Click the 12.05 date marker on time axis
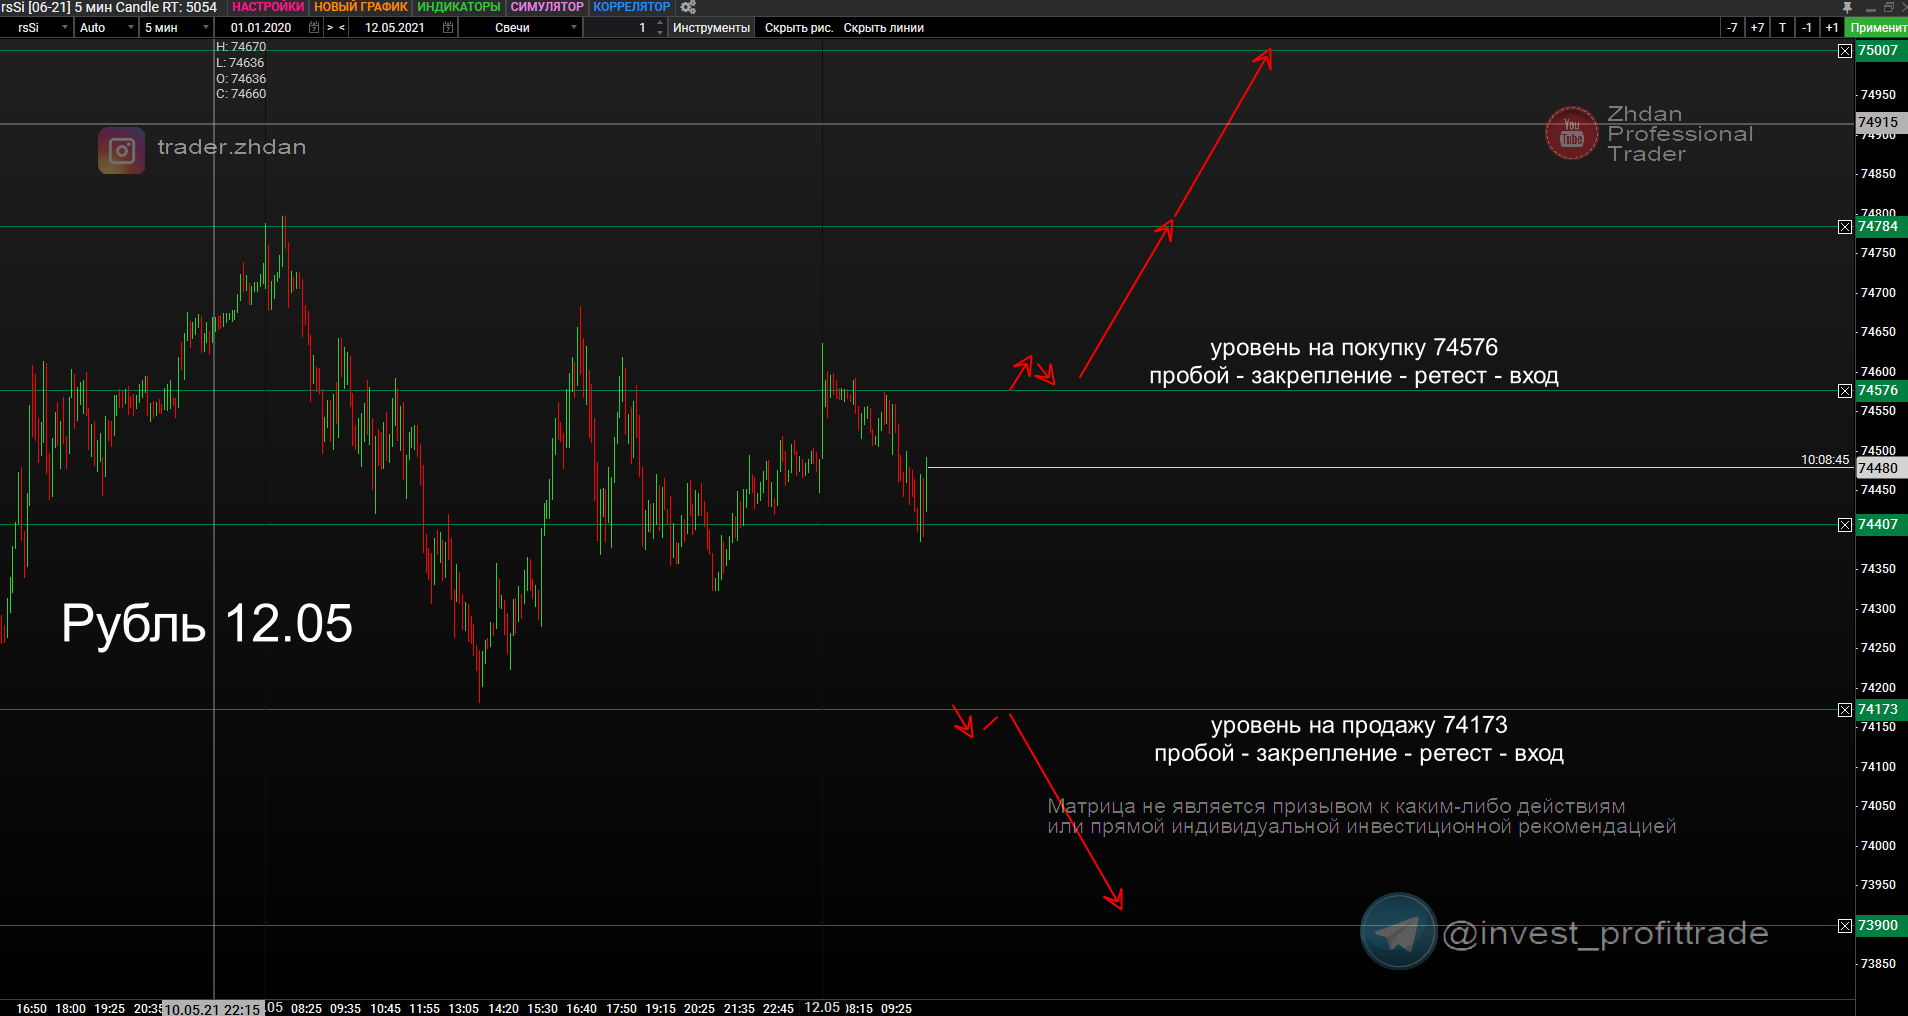The image size is (1908, 1016). pyautogui.click(x=823, y=1007)
